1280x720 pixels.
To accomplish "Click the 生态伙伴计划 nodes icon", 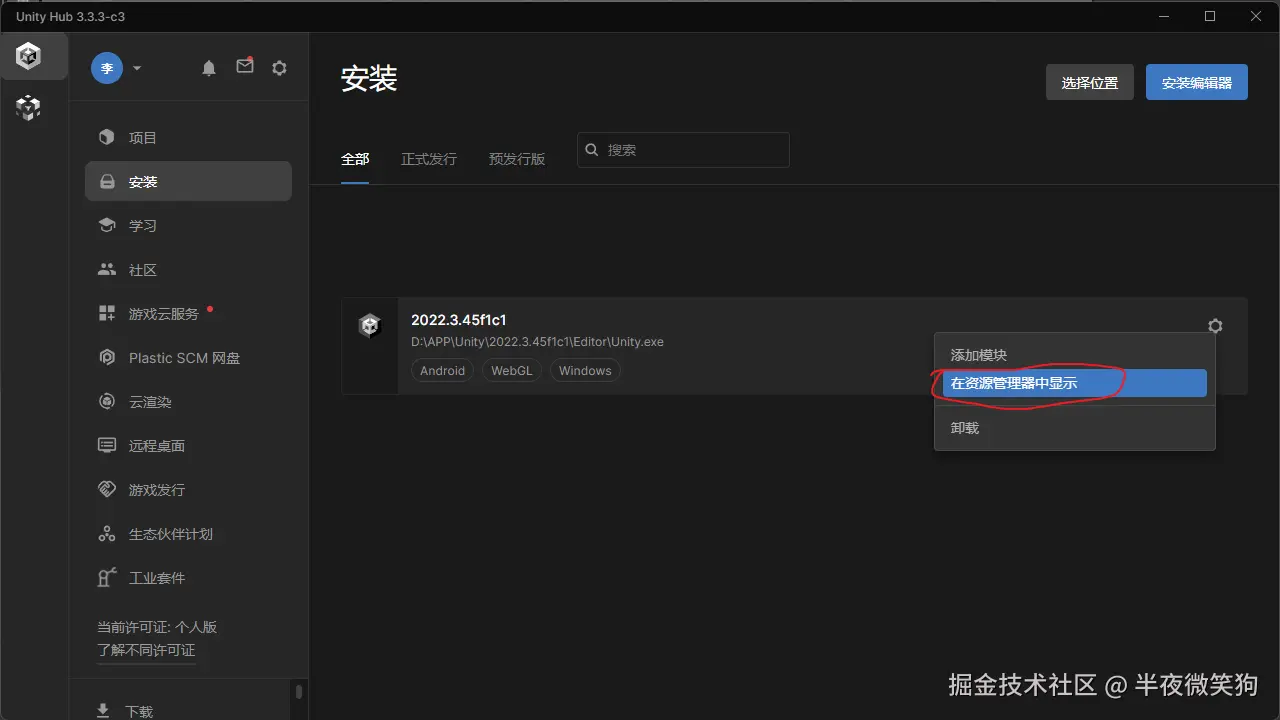I will (x=107, y=533).
